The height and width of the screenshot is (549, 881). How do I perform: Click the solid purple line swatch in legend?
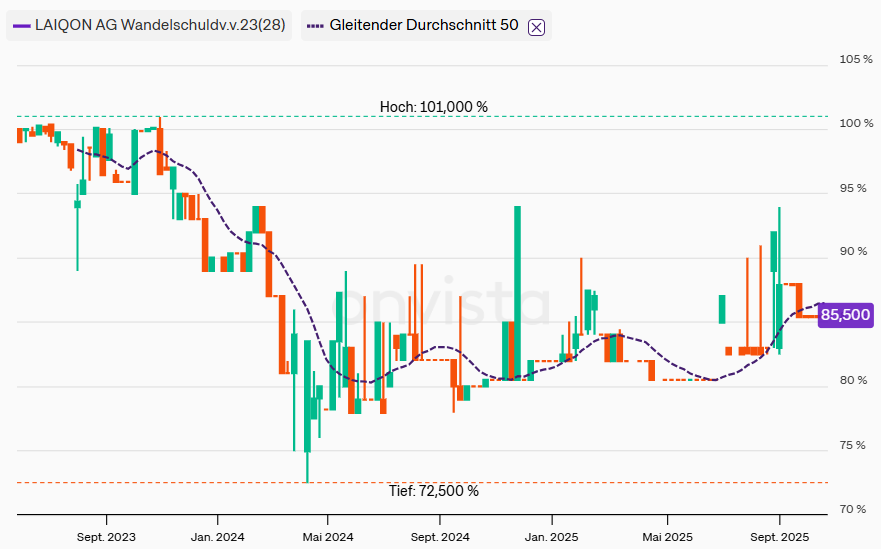[22, 25]
